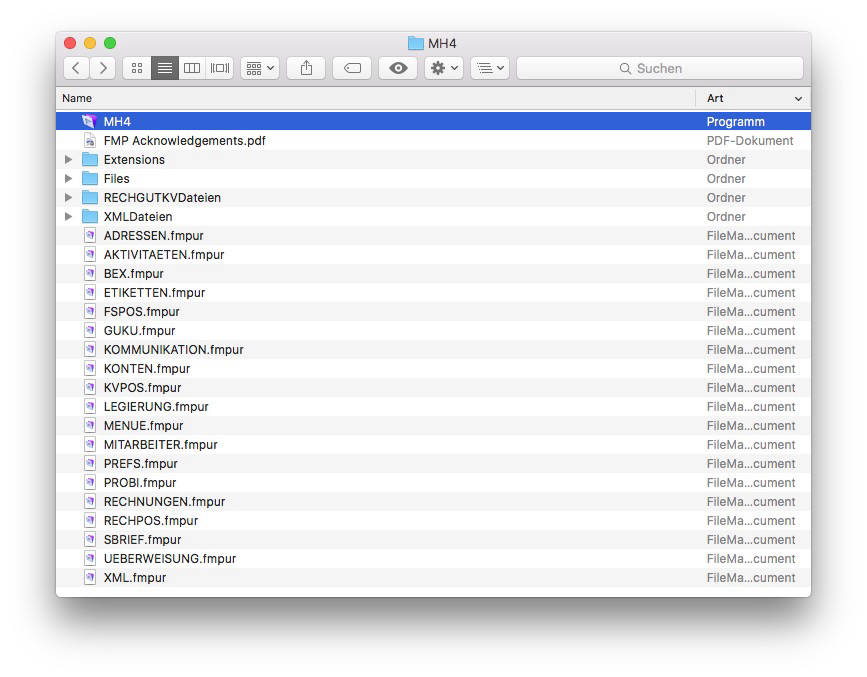Open the path/list options dropdown
The height and width of the screenshot is (677, 867).
490,68
